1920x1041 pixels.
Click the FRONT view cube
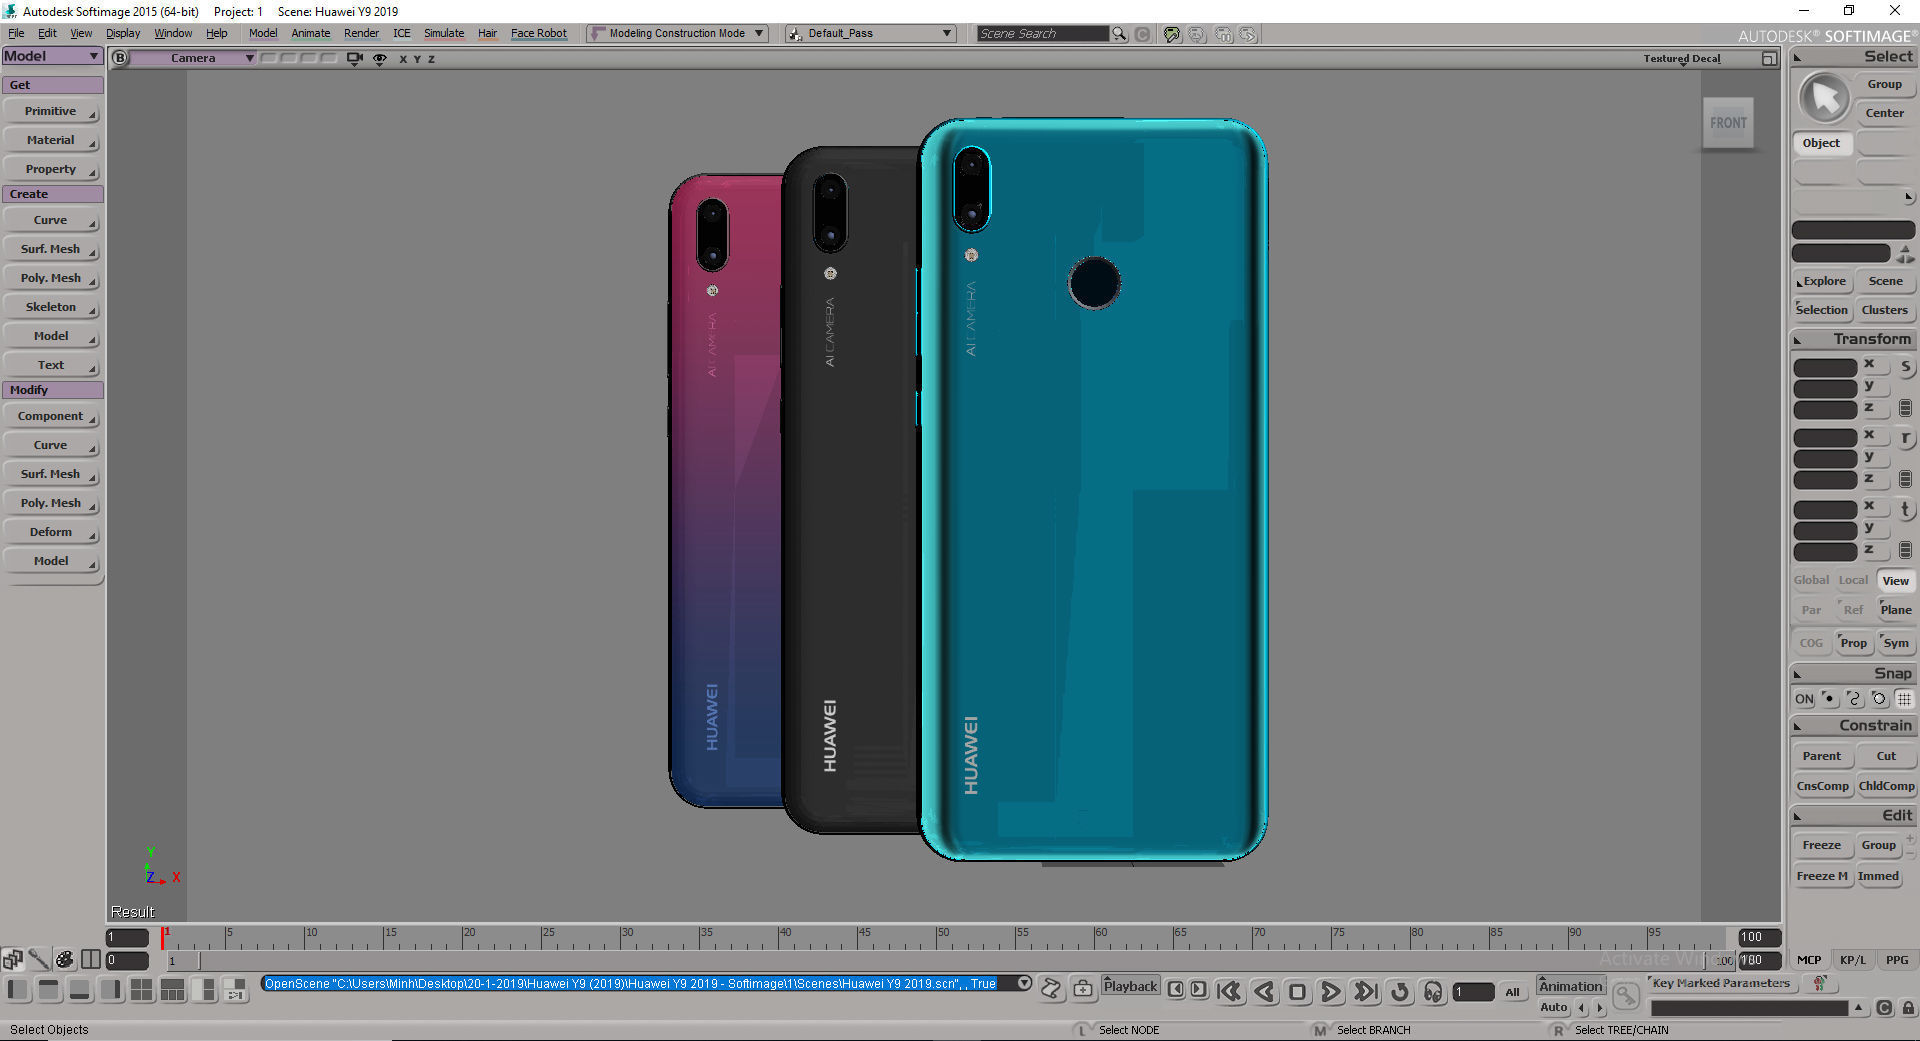coord(1728,123)
